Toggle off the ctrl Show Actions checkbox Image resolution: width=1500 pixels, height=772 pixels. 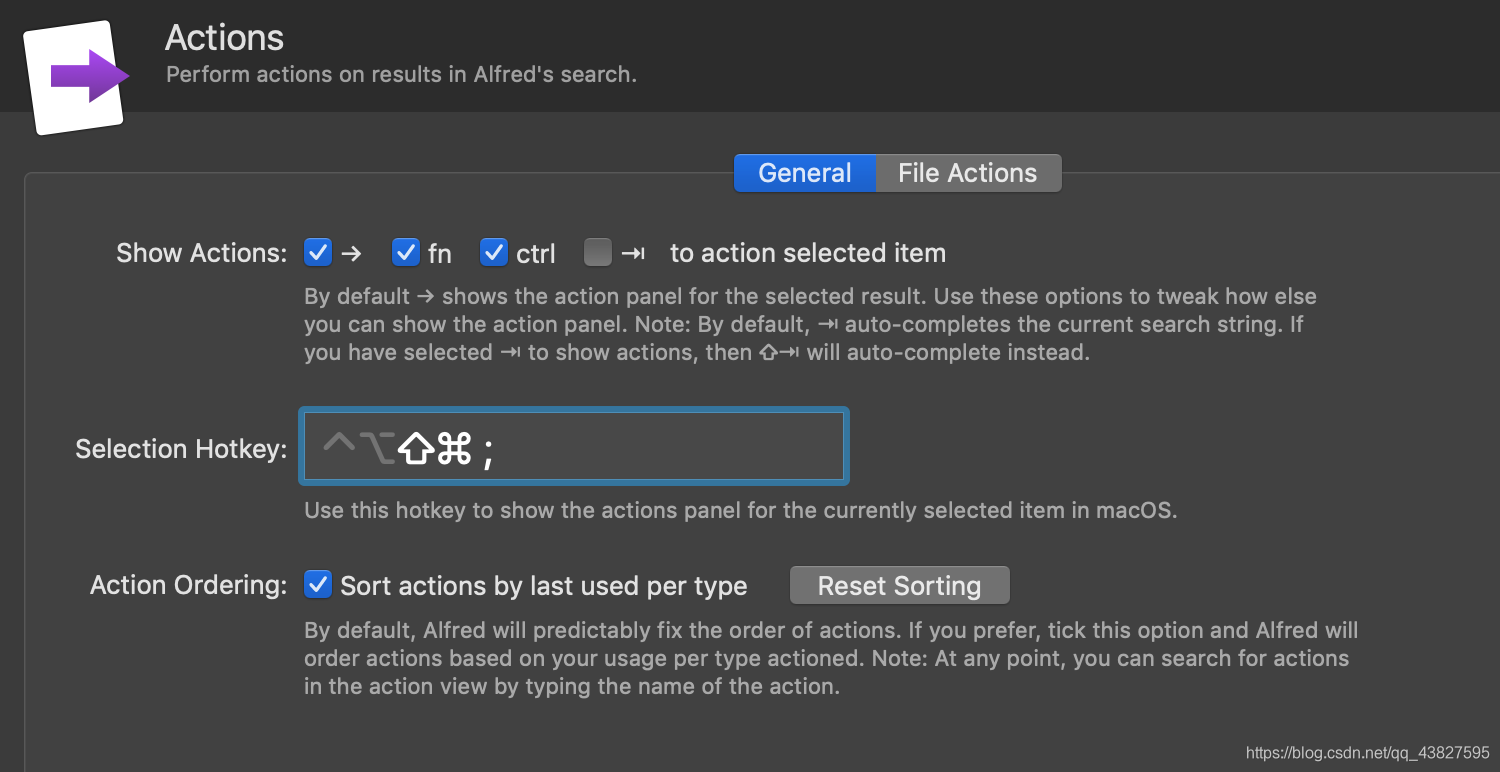pyautogui.click(x=494, y=253)
